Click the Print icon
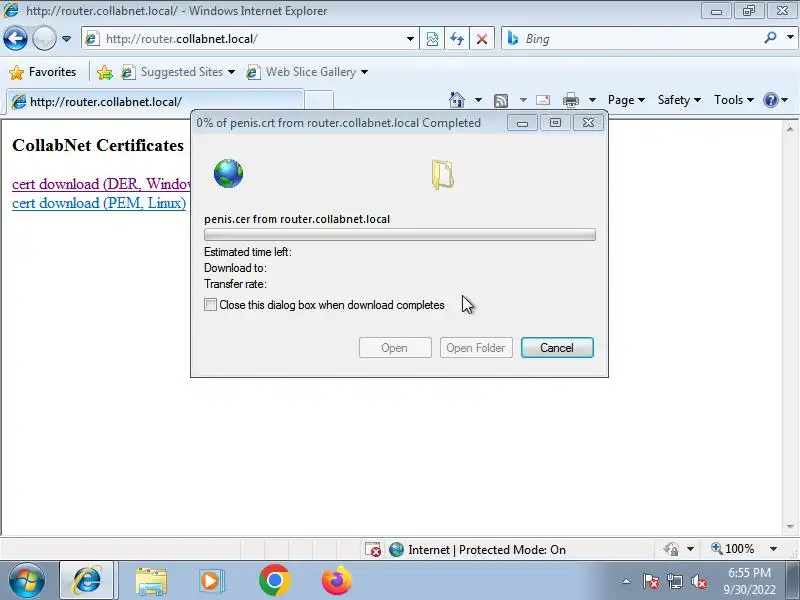This screenshot has width=800, height=600. click(570, 100)
